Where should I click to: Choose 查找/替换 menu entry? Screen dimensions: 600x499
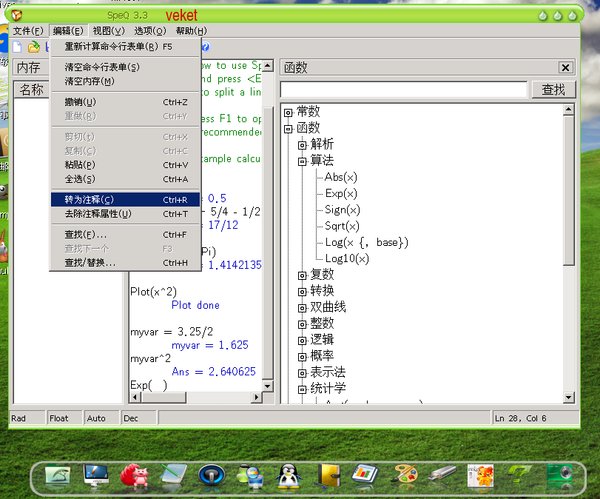90,262
